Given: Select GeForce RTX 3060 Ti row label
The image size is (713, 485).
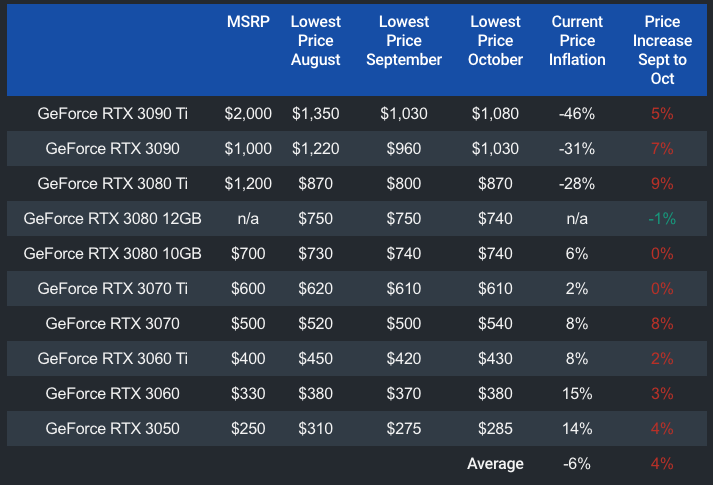Looking at the screenshot, I should pos(112,359).
